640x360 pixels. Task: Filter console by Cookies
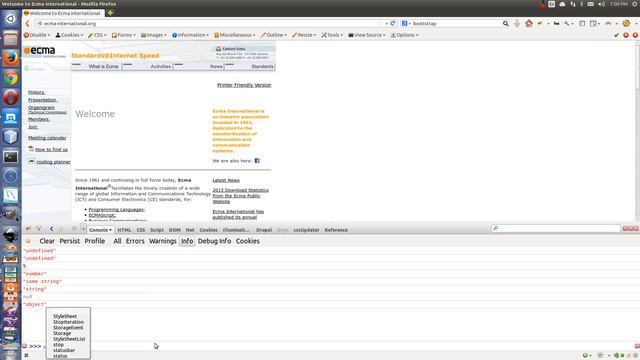[x=247, y=241]
